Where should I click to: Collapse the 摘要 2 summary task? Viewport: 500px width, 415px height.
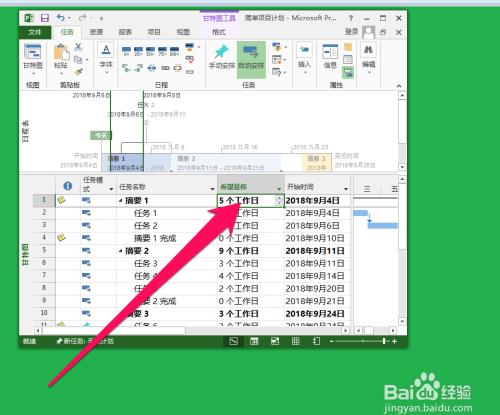120,251
